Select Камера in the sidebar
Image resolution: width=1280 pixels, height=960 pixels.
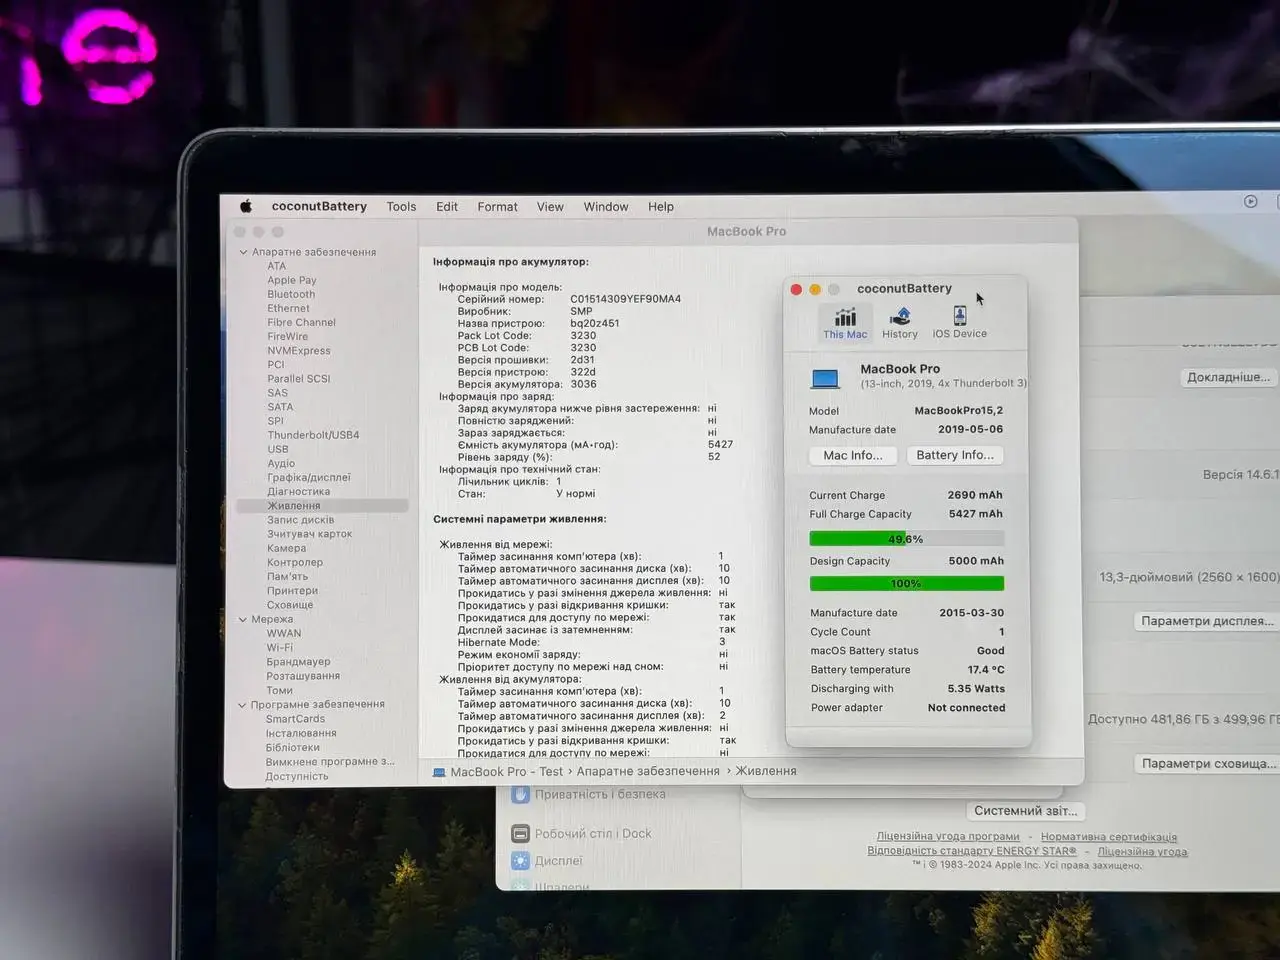286,548
